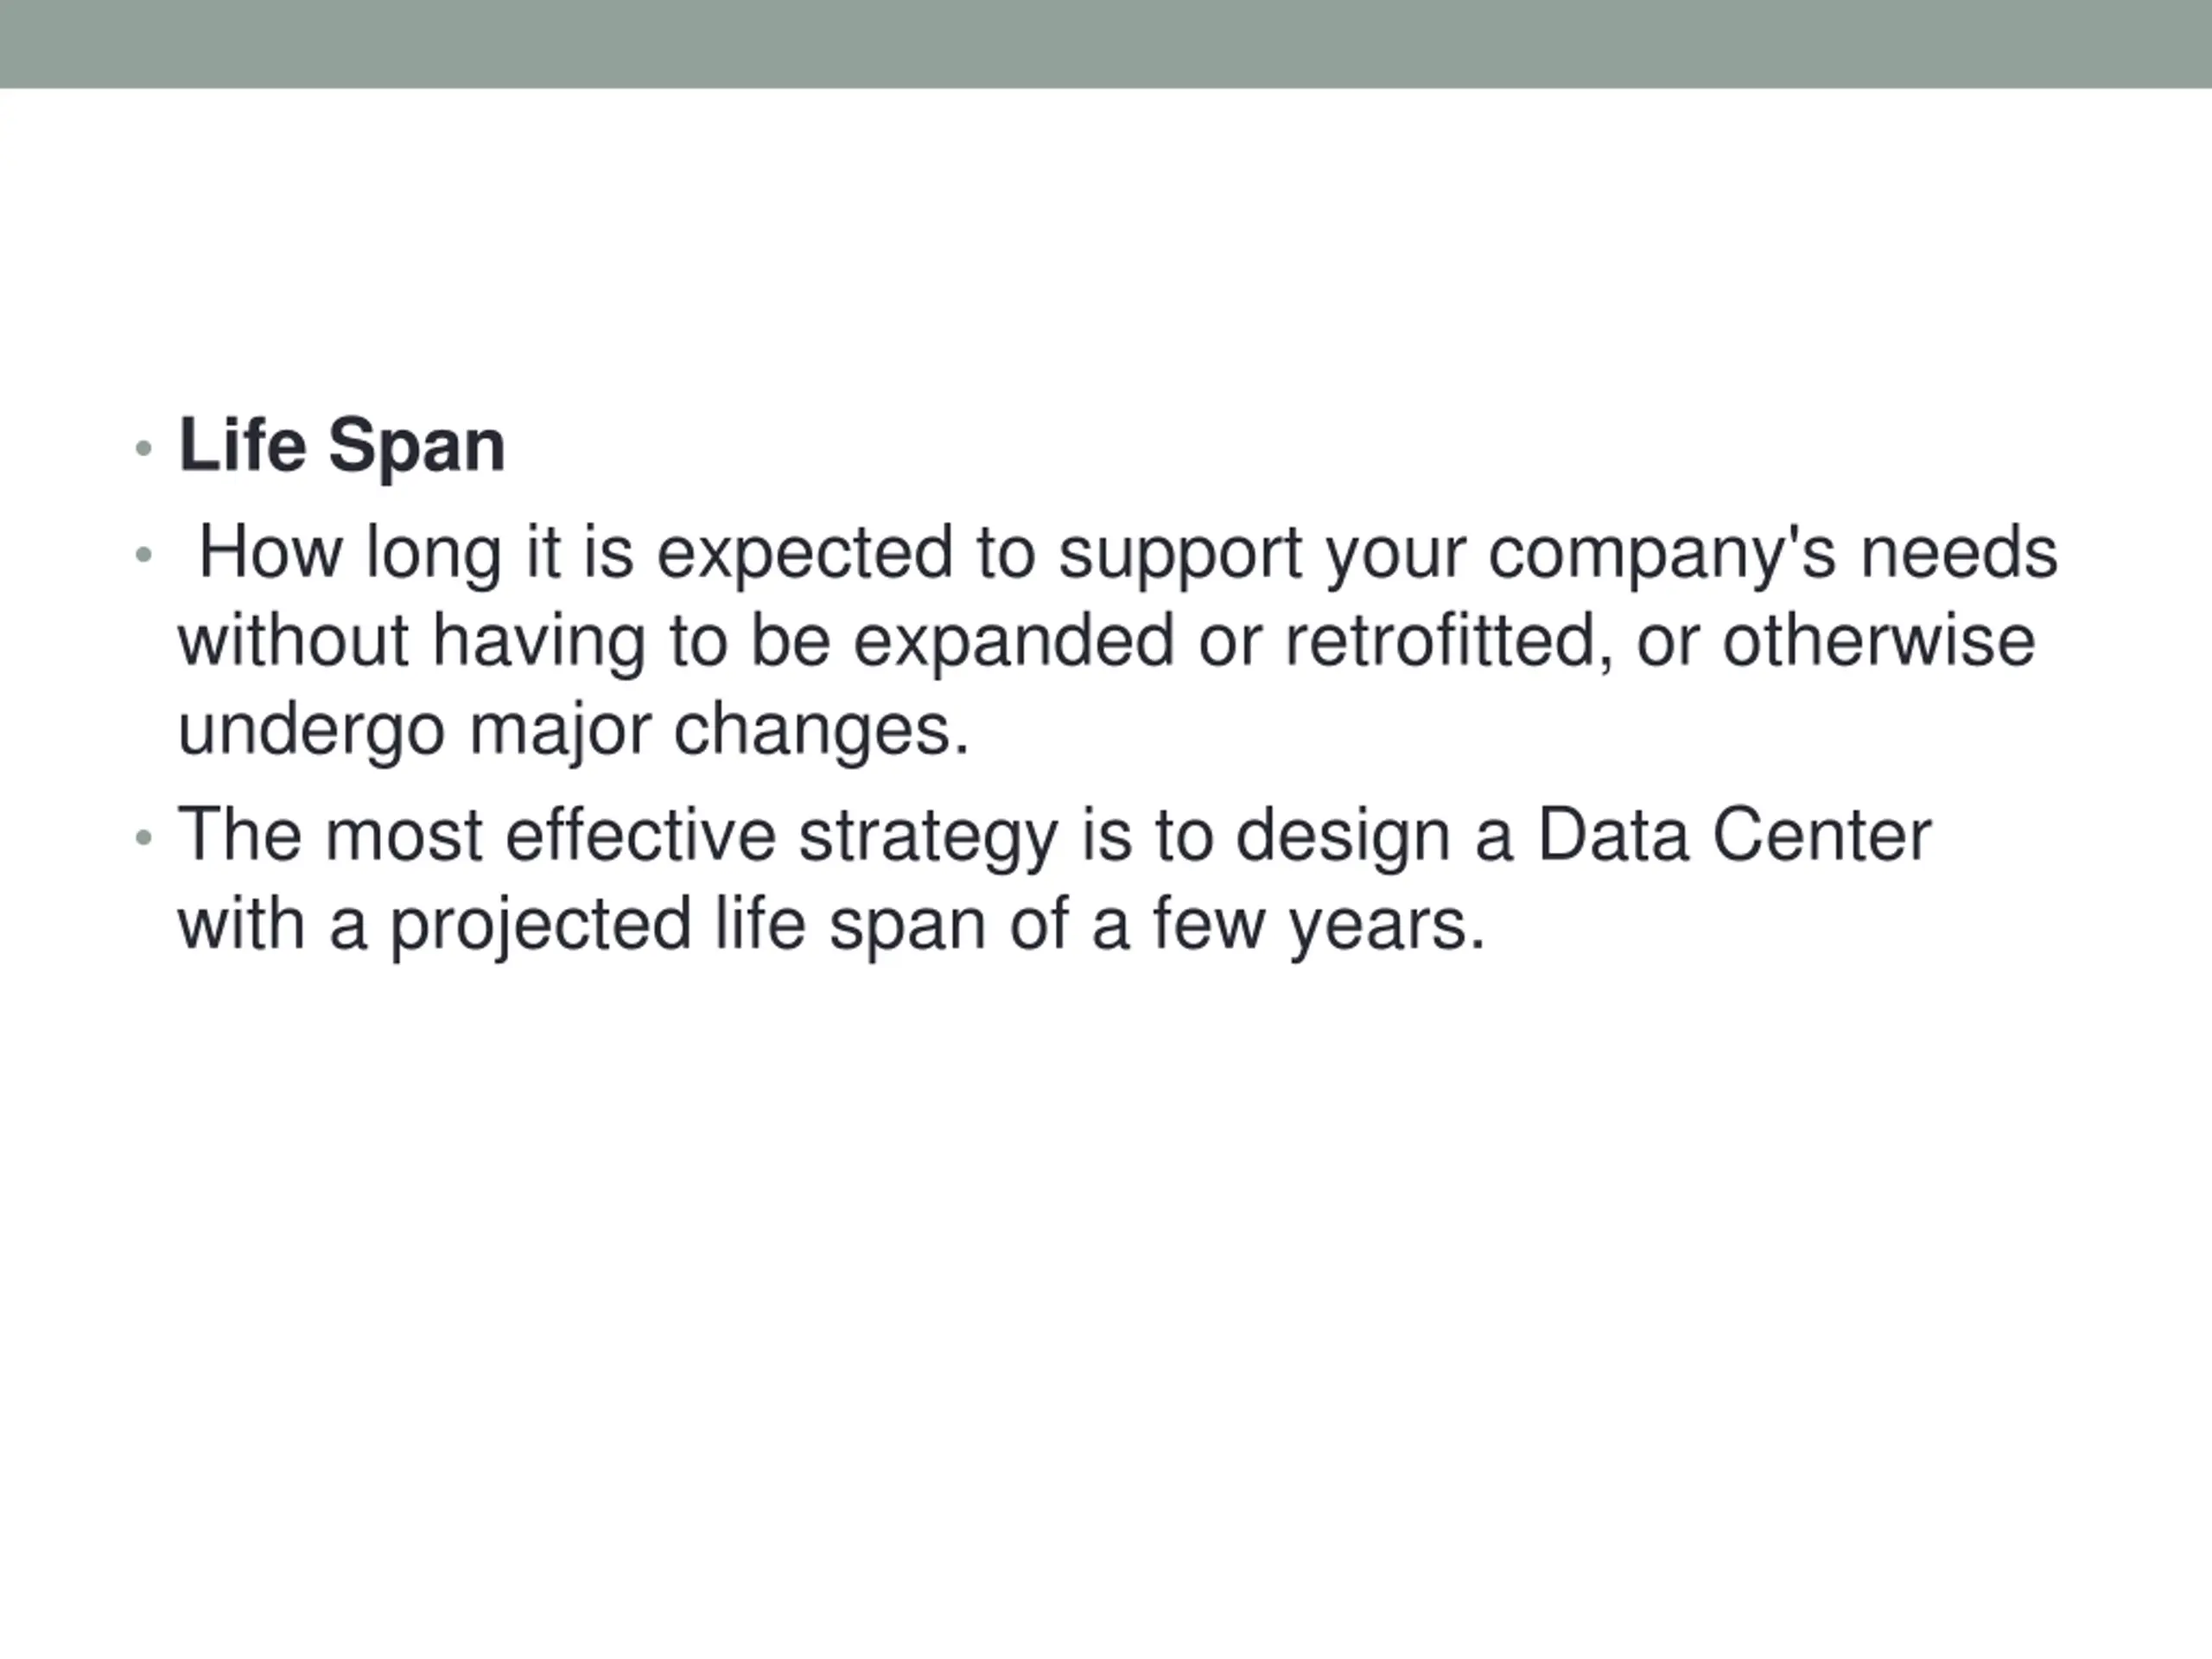Click the word "otherwise" in the text

[x=1878, y=641]
